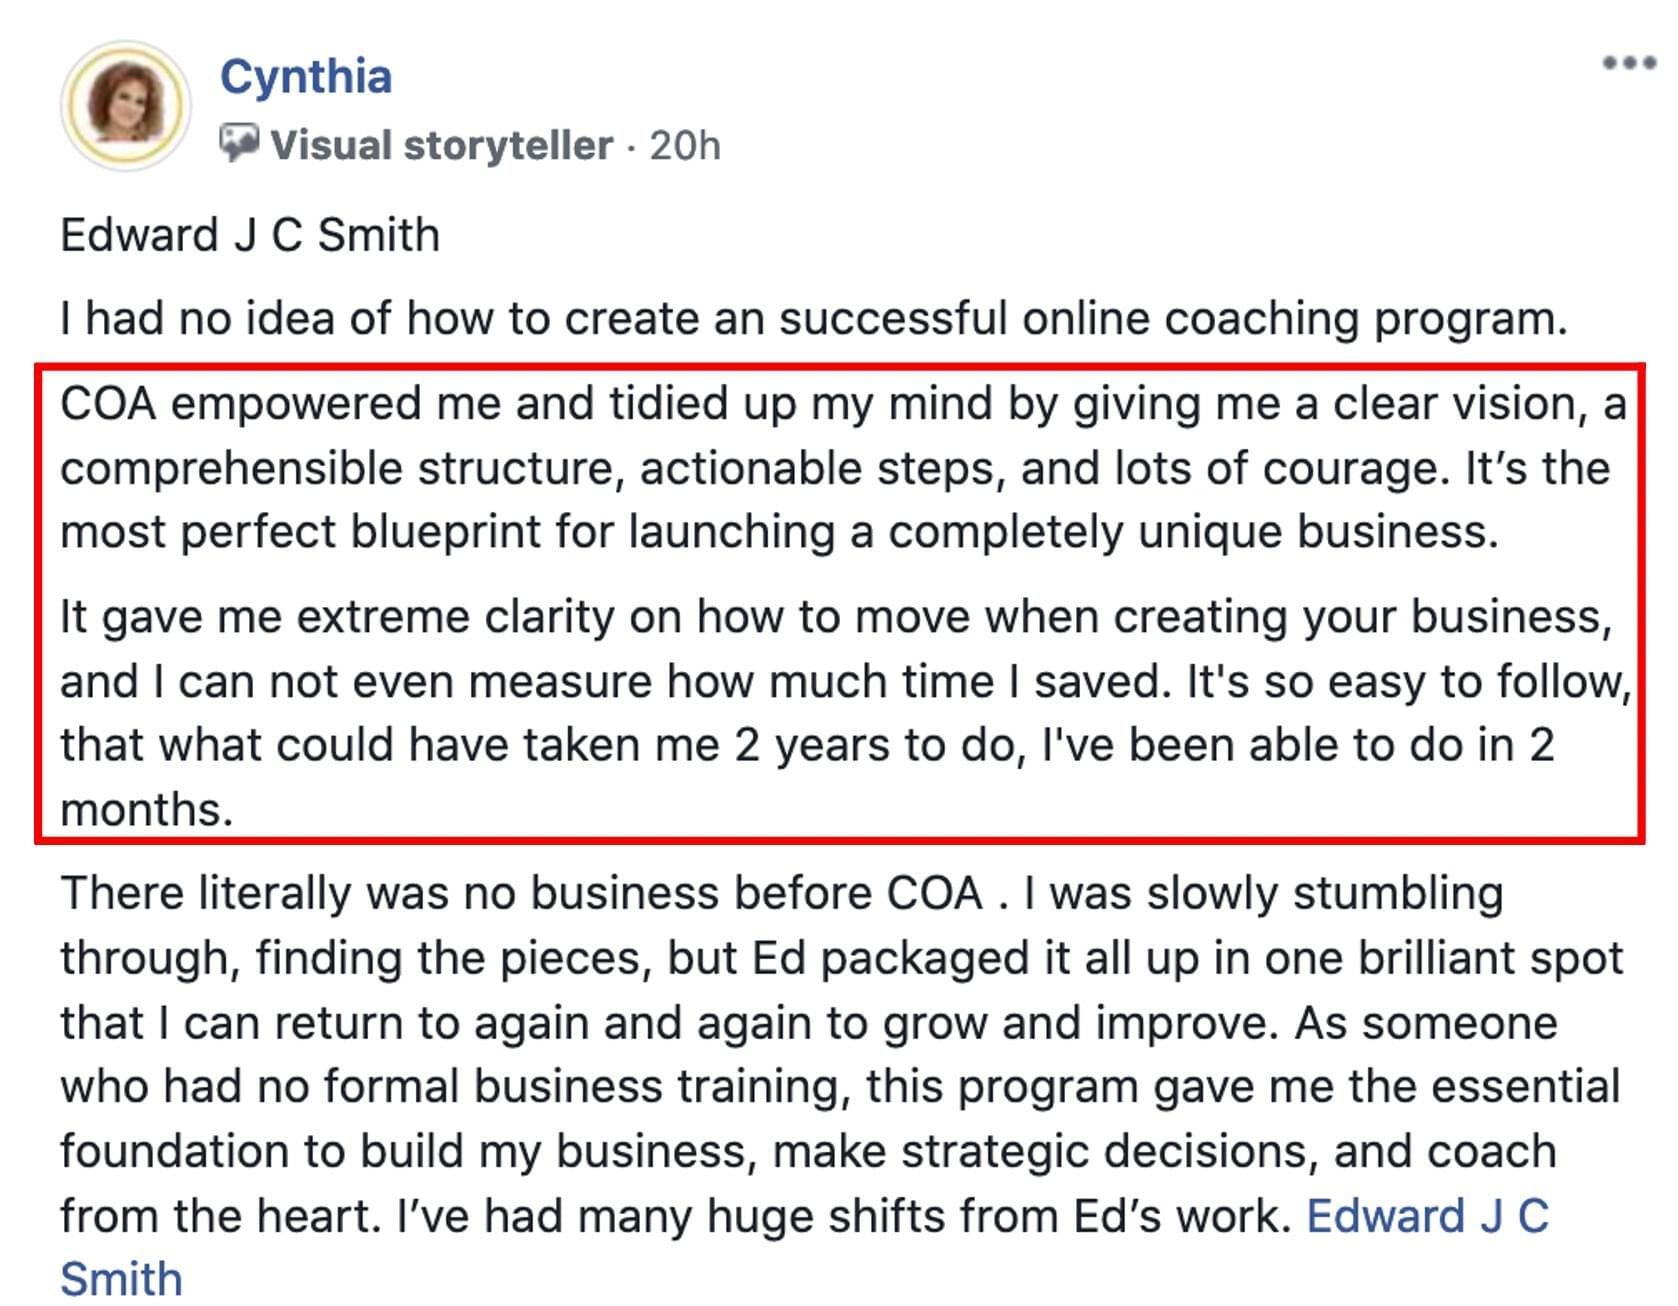The width and height of the screenshot is (1678, 1306).
Task: Click the what could have taken 2 years line
Action: point(807,746)
